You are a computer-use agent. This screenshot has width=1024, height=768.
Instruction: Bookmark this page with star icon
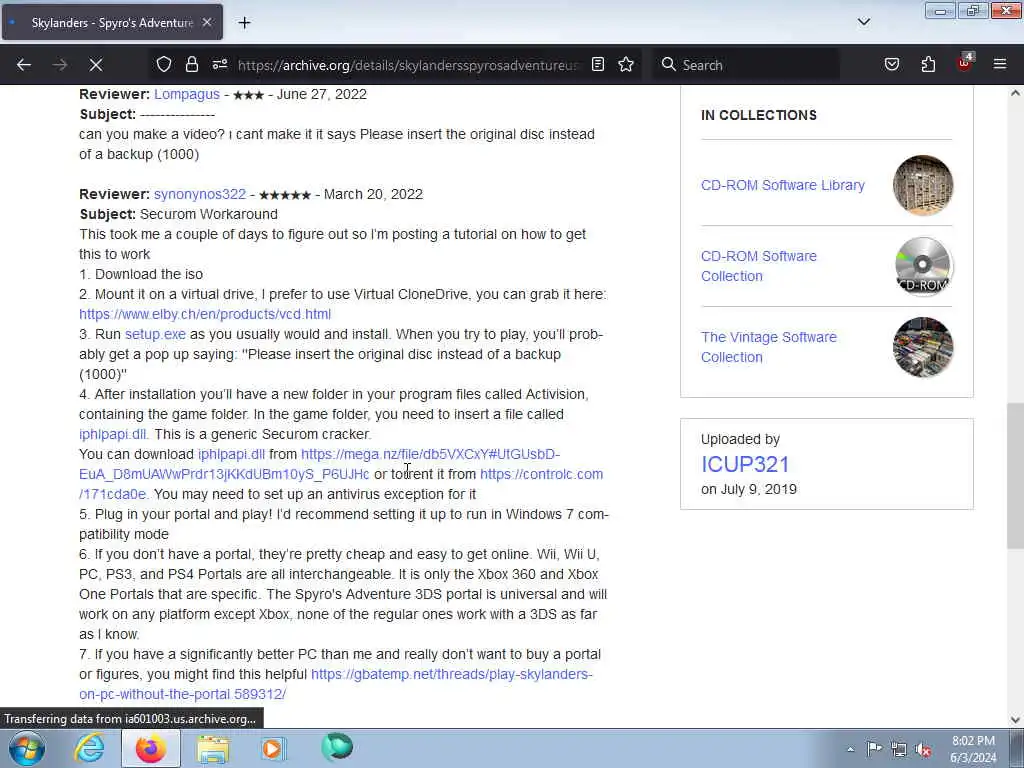click(x=626, y=65)
